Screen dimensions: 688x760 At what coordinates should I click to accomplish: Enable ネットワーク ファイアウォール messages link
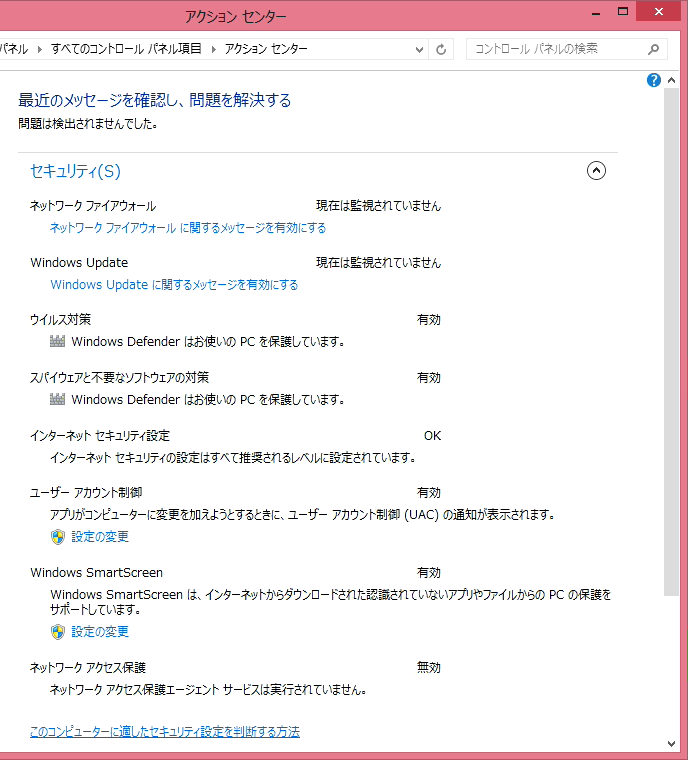point(188,228)
